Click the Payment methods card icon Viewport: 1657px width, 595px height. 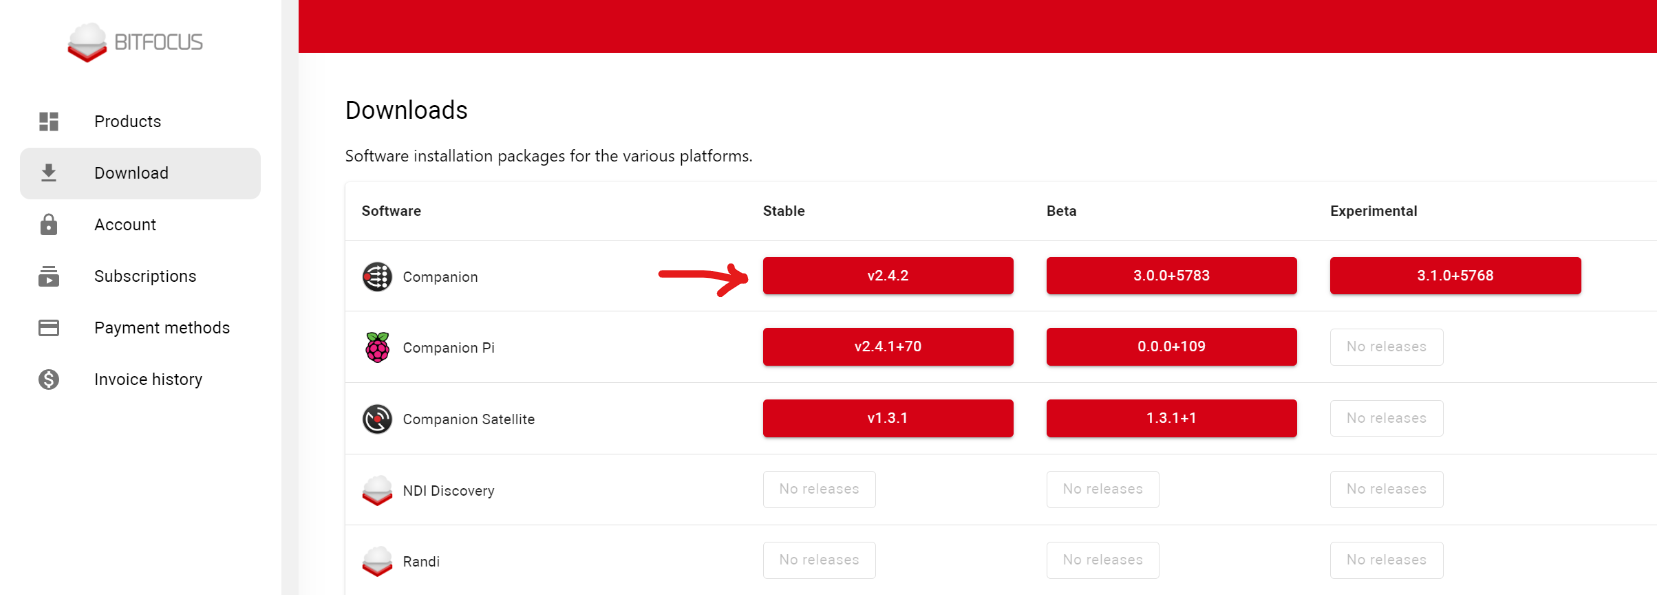[x=49, y=328]
